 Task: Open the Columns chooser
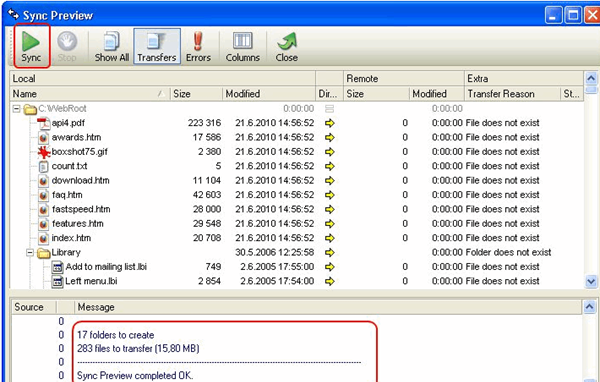243,46
